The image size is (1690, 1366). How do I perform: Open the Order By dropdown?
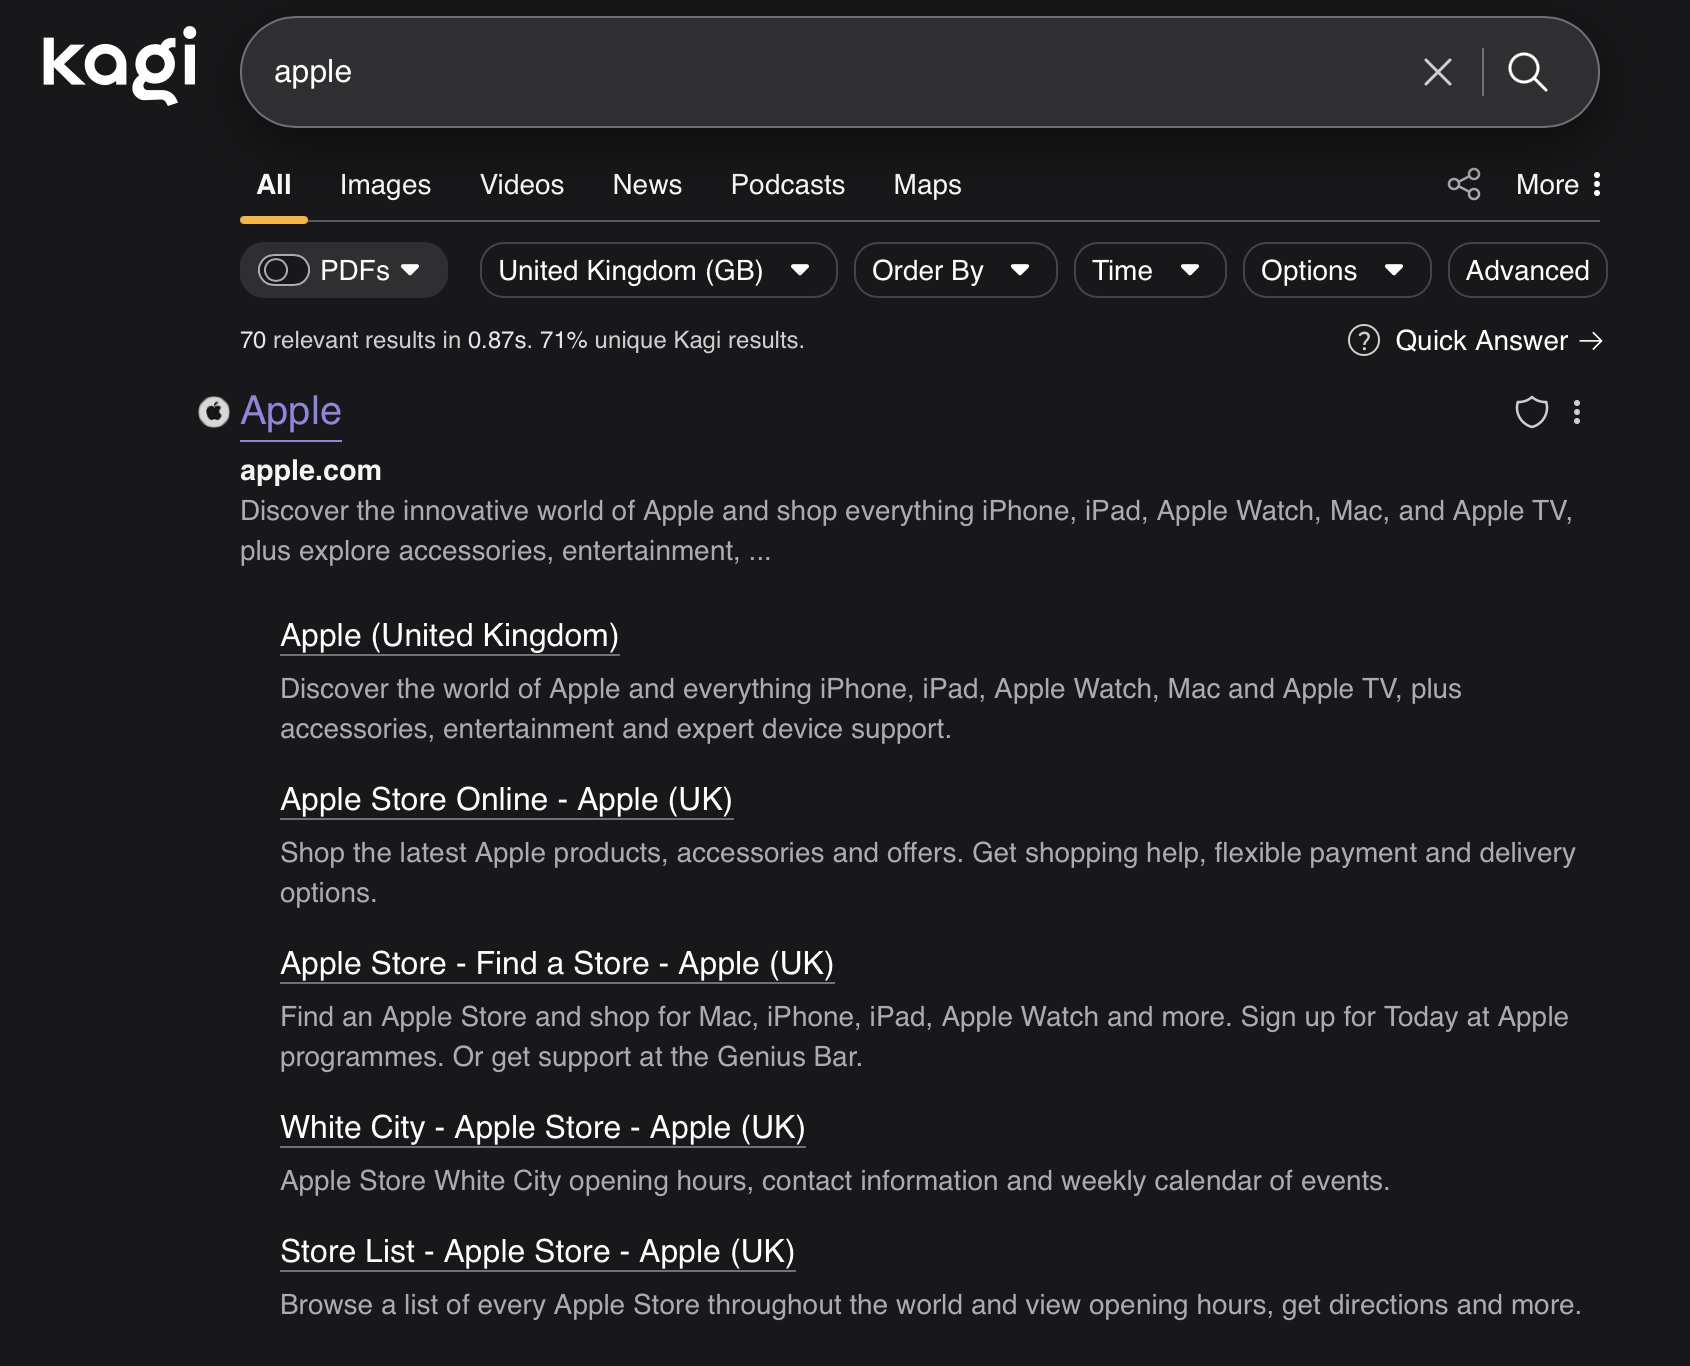(954, 271)
